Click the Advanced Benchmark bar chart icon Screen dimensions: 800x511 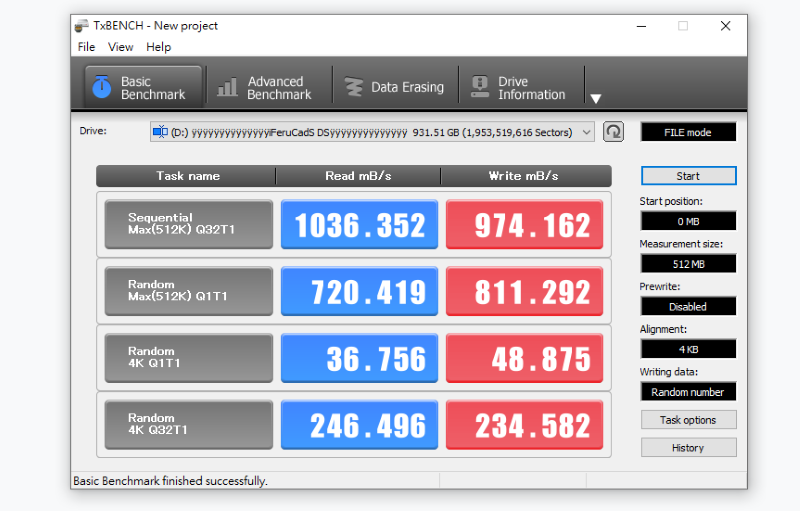227,87
